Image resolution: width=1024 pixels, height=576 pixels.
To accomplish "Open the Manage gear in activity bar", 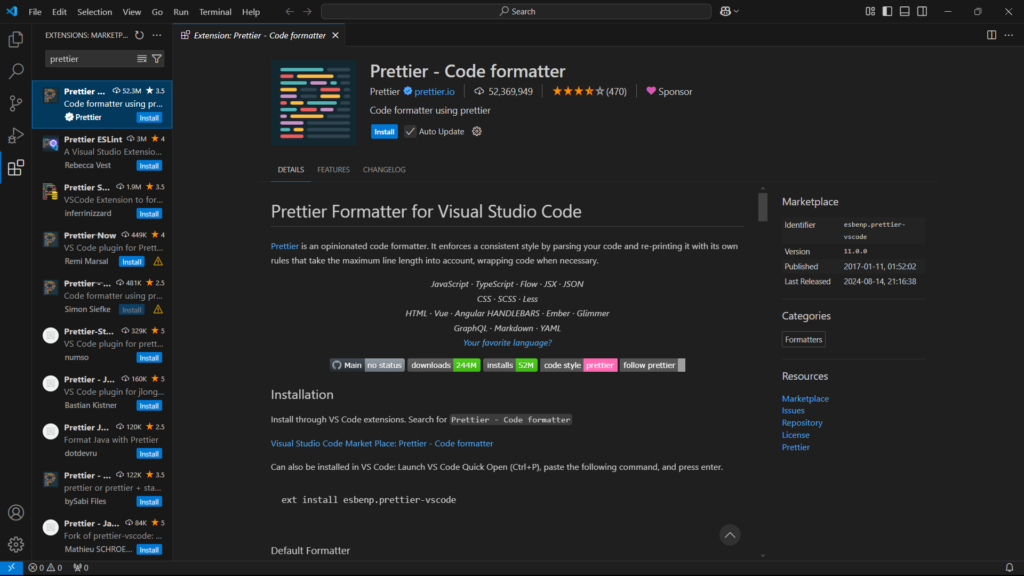I will click(x=16, y=544).
